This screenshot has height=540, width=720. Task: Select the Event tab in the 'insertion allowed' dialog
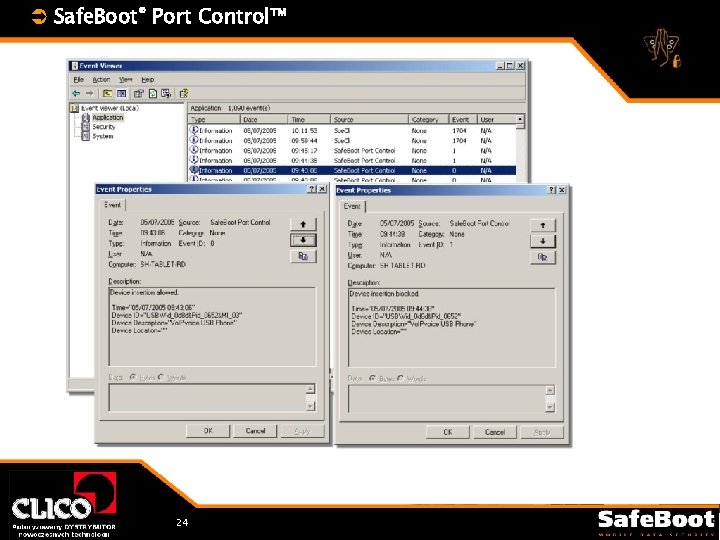(x=112, y=205)
